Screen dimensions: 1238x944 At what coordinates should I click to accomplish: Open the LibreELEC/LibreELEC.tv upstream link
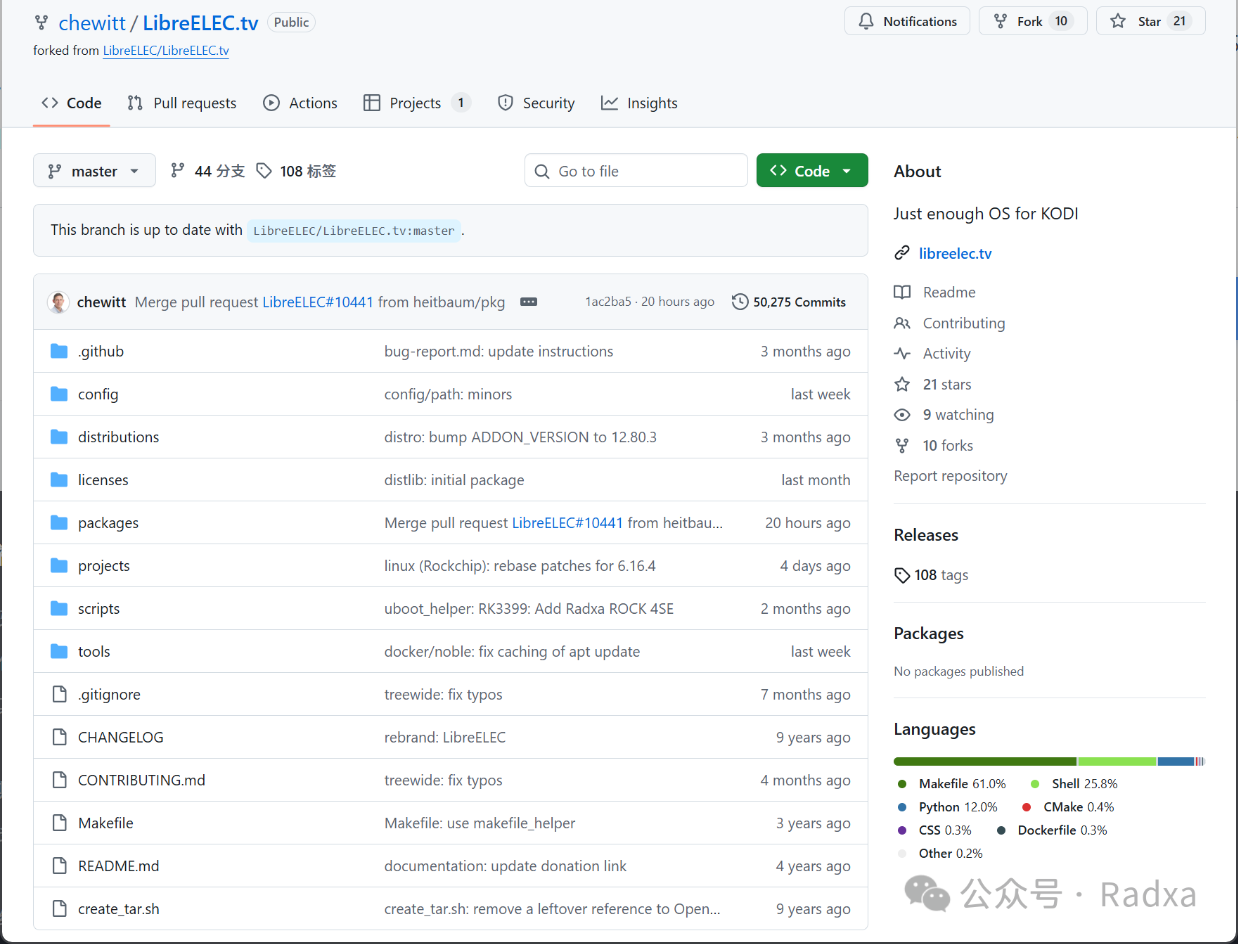point(166,50)
